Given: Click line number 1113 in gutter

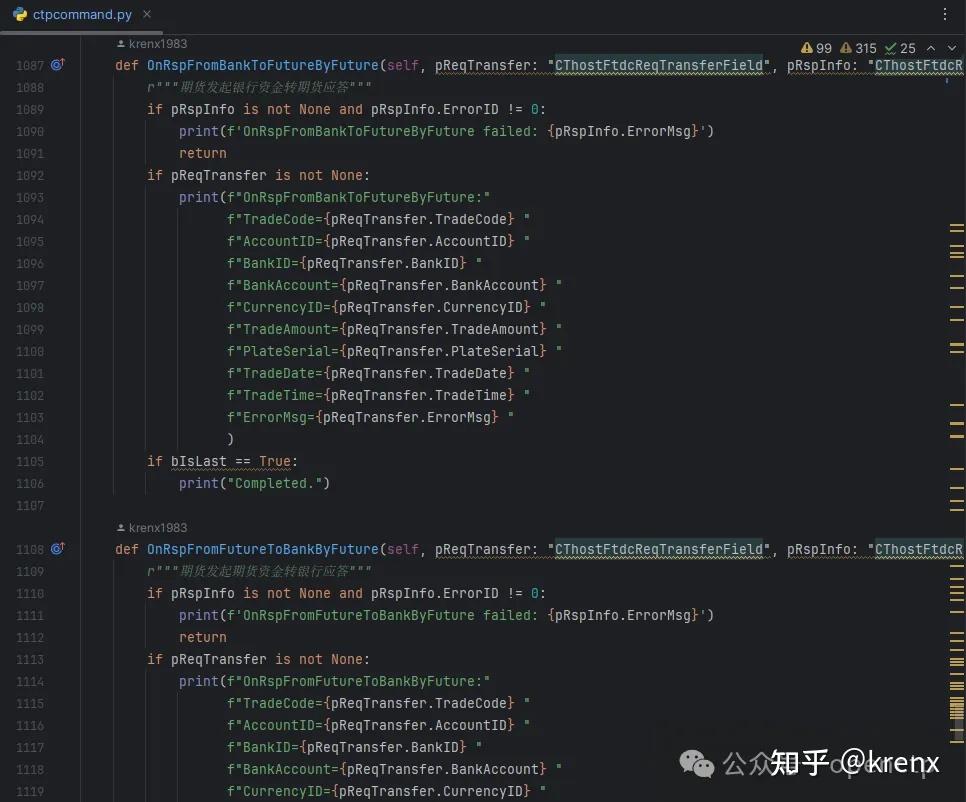Looking at the screenshot, I should (x=30, y=660).
